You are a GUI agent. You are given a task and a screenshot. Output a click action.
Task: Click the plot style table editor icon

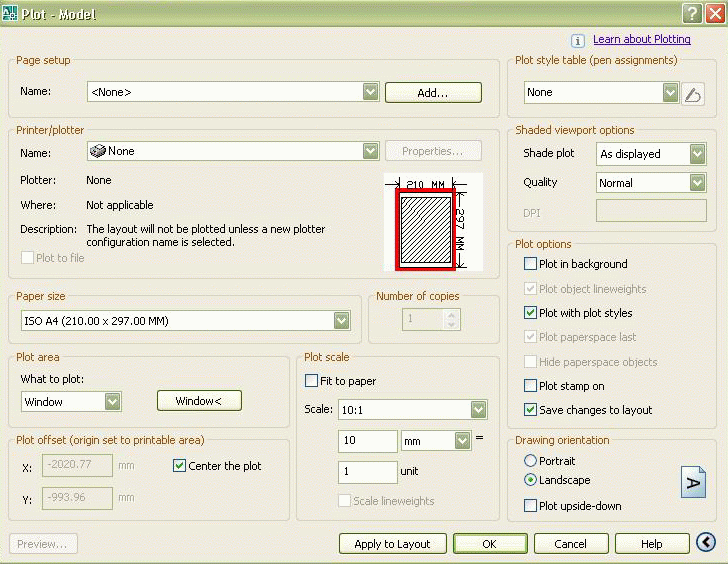tap(693, 94)
